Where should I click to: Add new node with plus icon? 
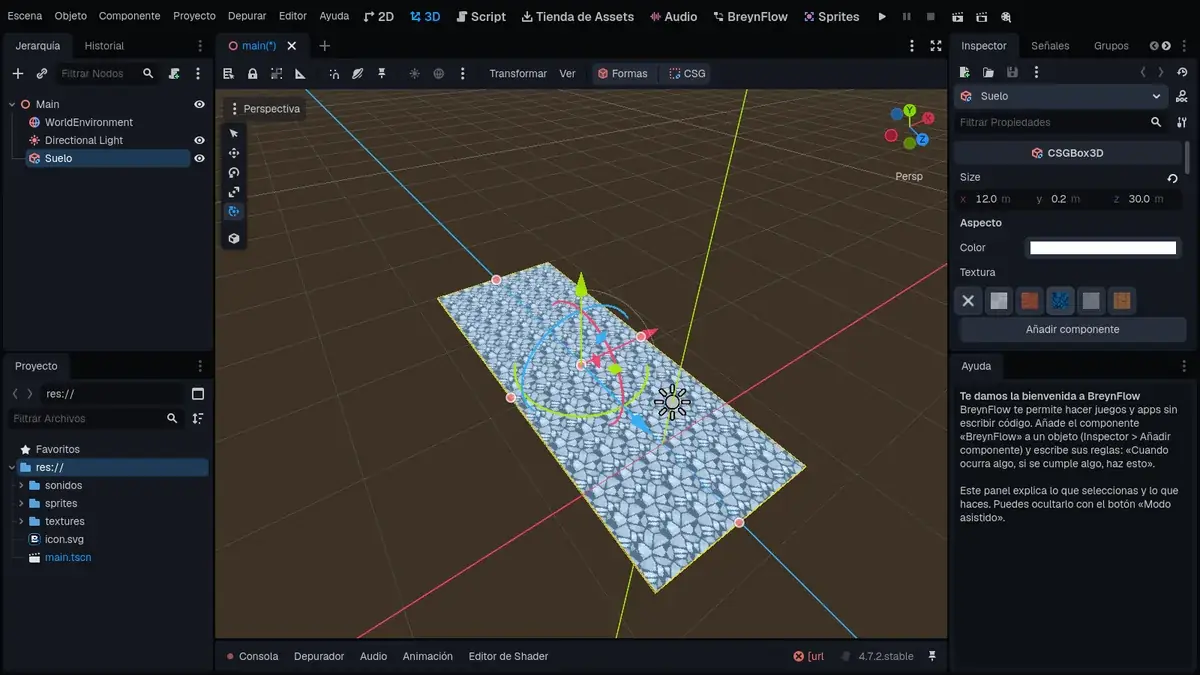(x=17, y=74)
